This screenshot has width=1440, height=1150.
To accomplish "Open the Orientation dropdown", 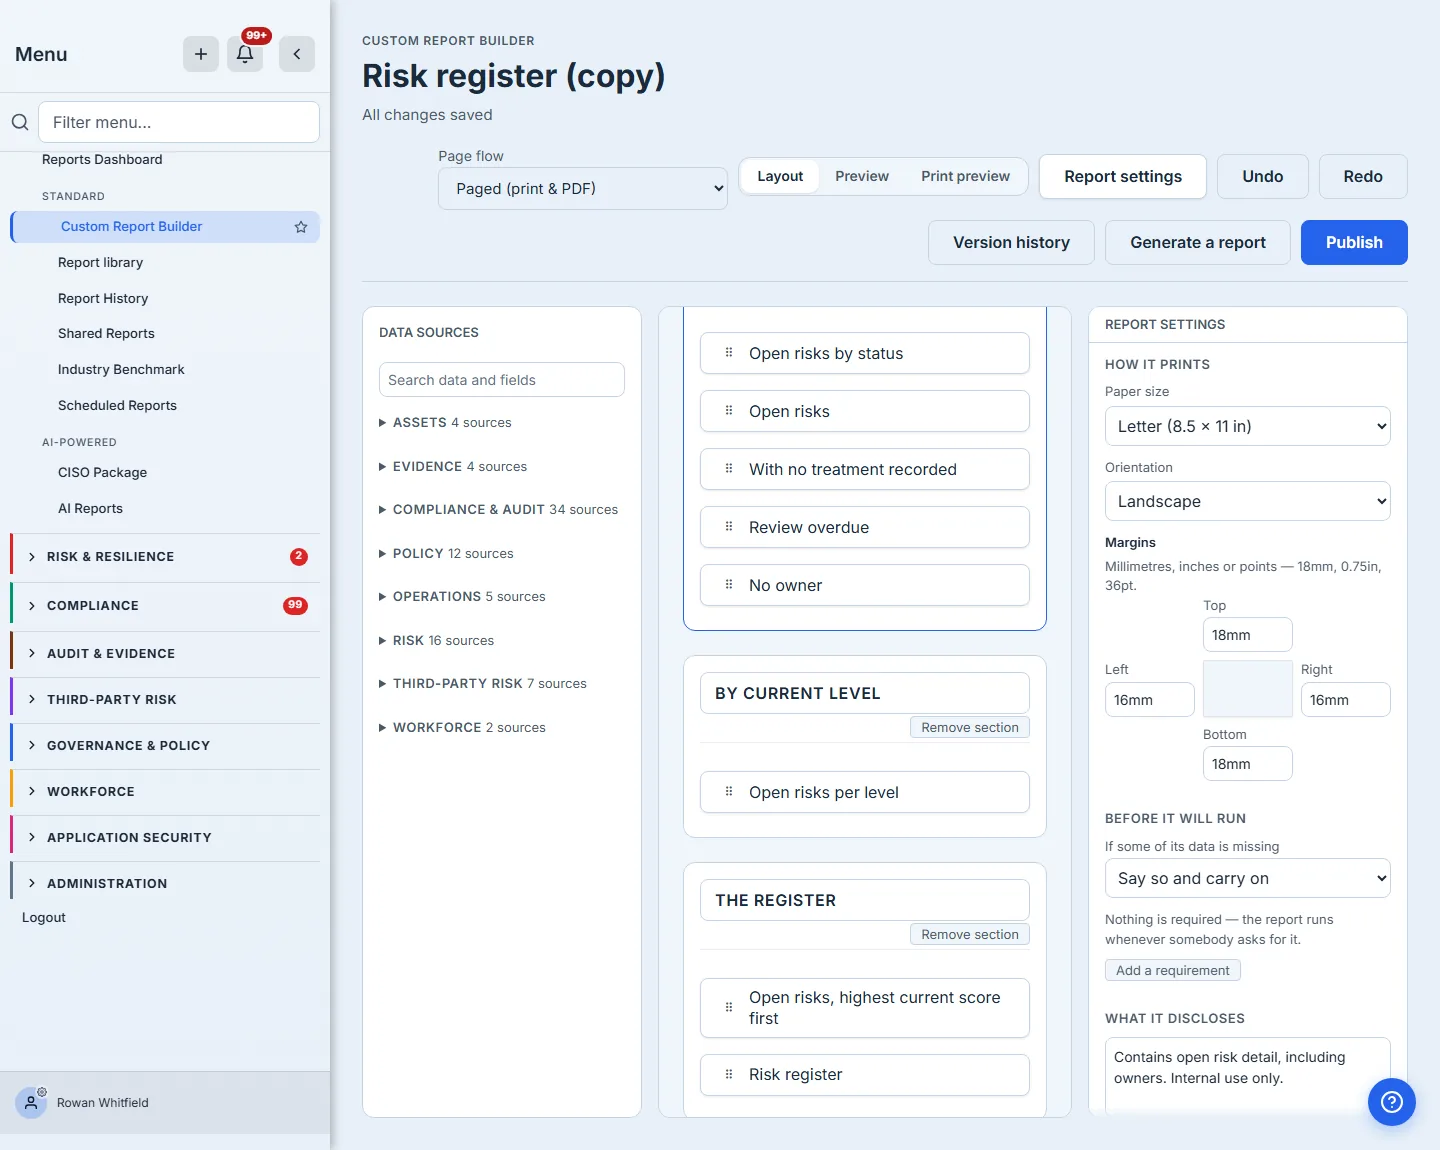I will (x=1248, y=501).
